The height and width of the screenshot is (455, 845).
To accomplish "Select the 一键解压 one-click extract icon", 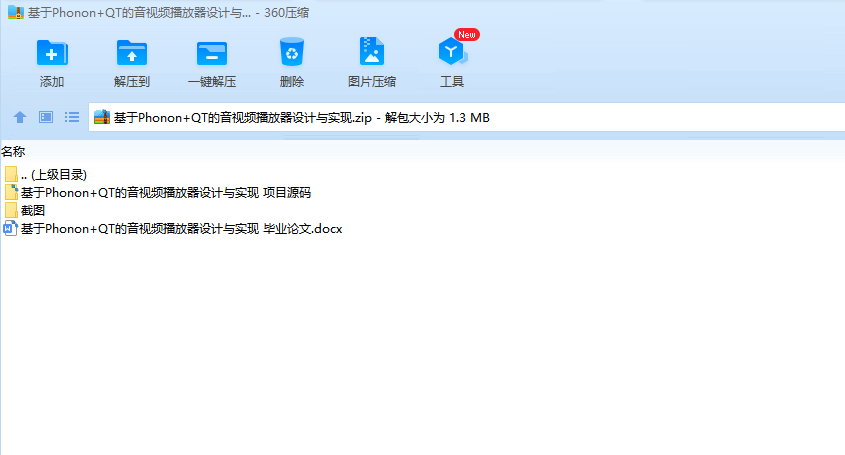I will 212,53.
